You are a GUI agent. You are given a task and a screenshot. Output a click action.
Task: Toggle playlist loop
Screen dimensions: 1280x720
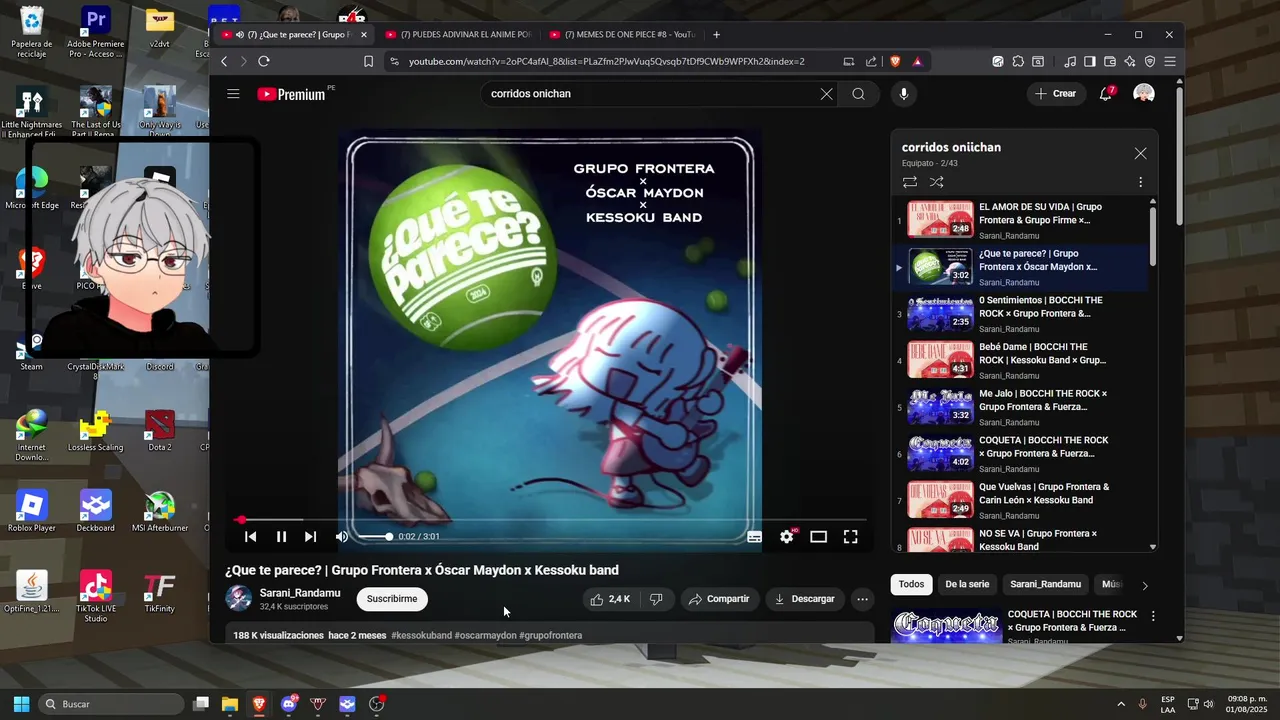pyautogui.click(x=910, y=182)
